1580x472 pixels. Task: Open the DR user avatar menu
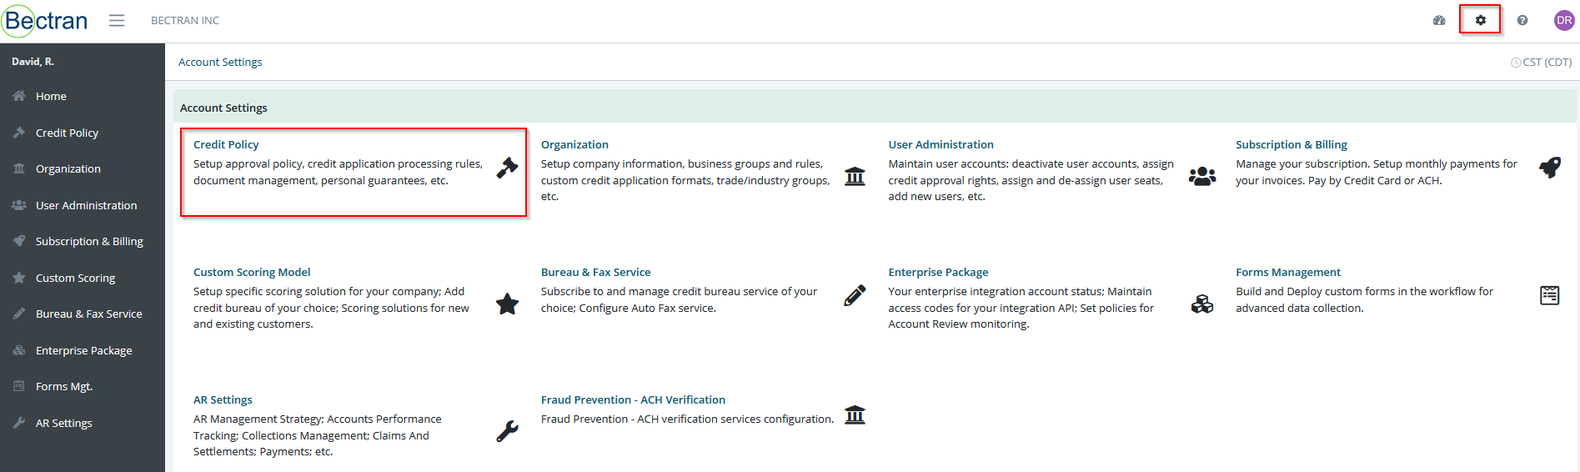(x=1564, y=20)
